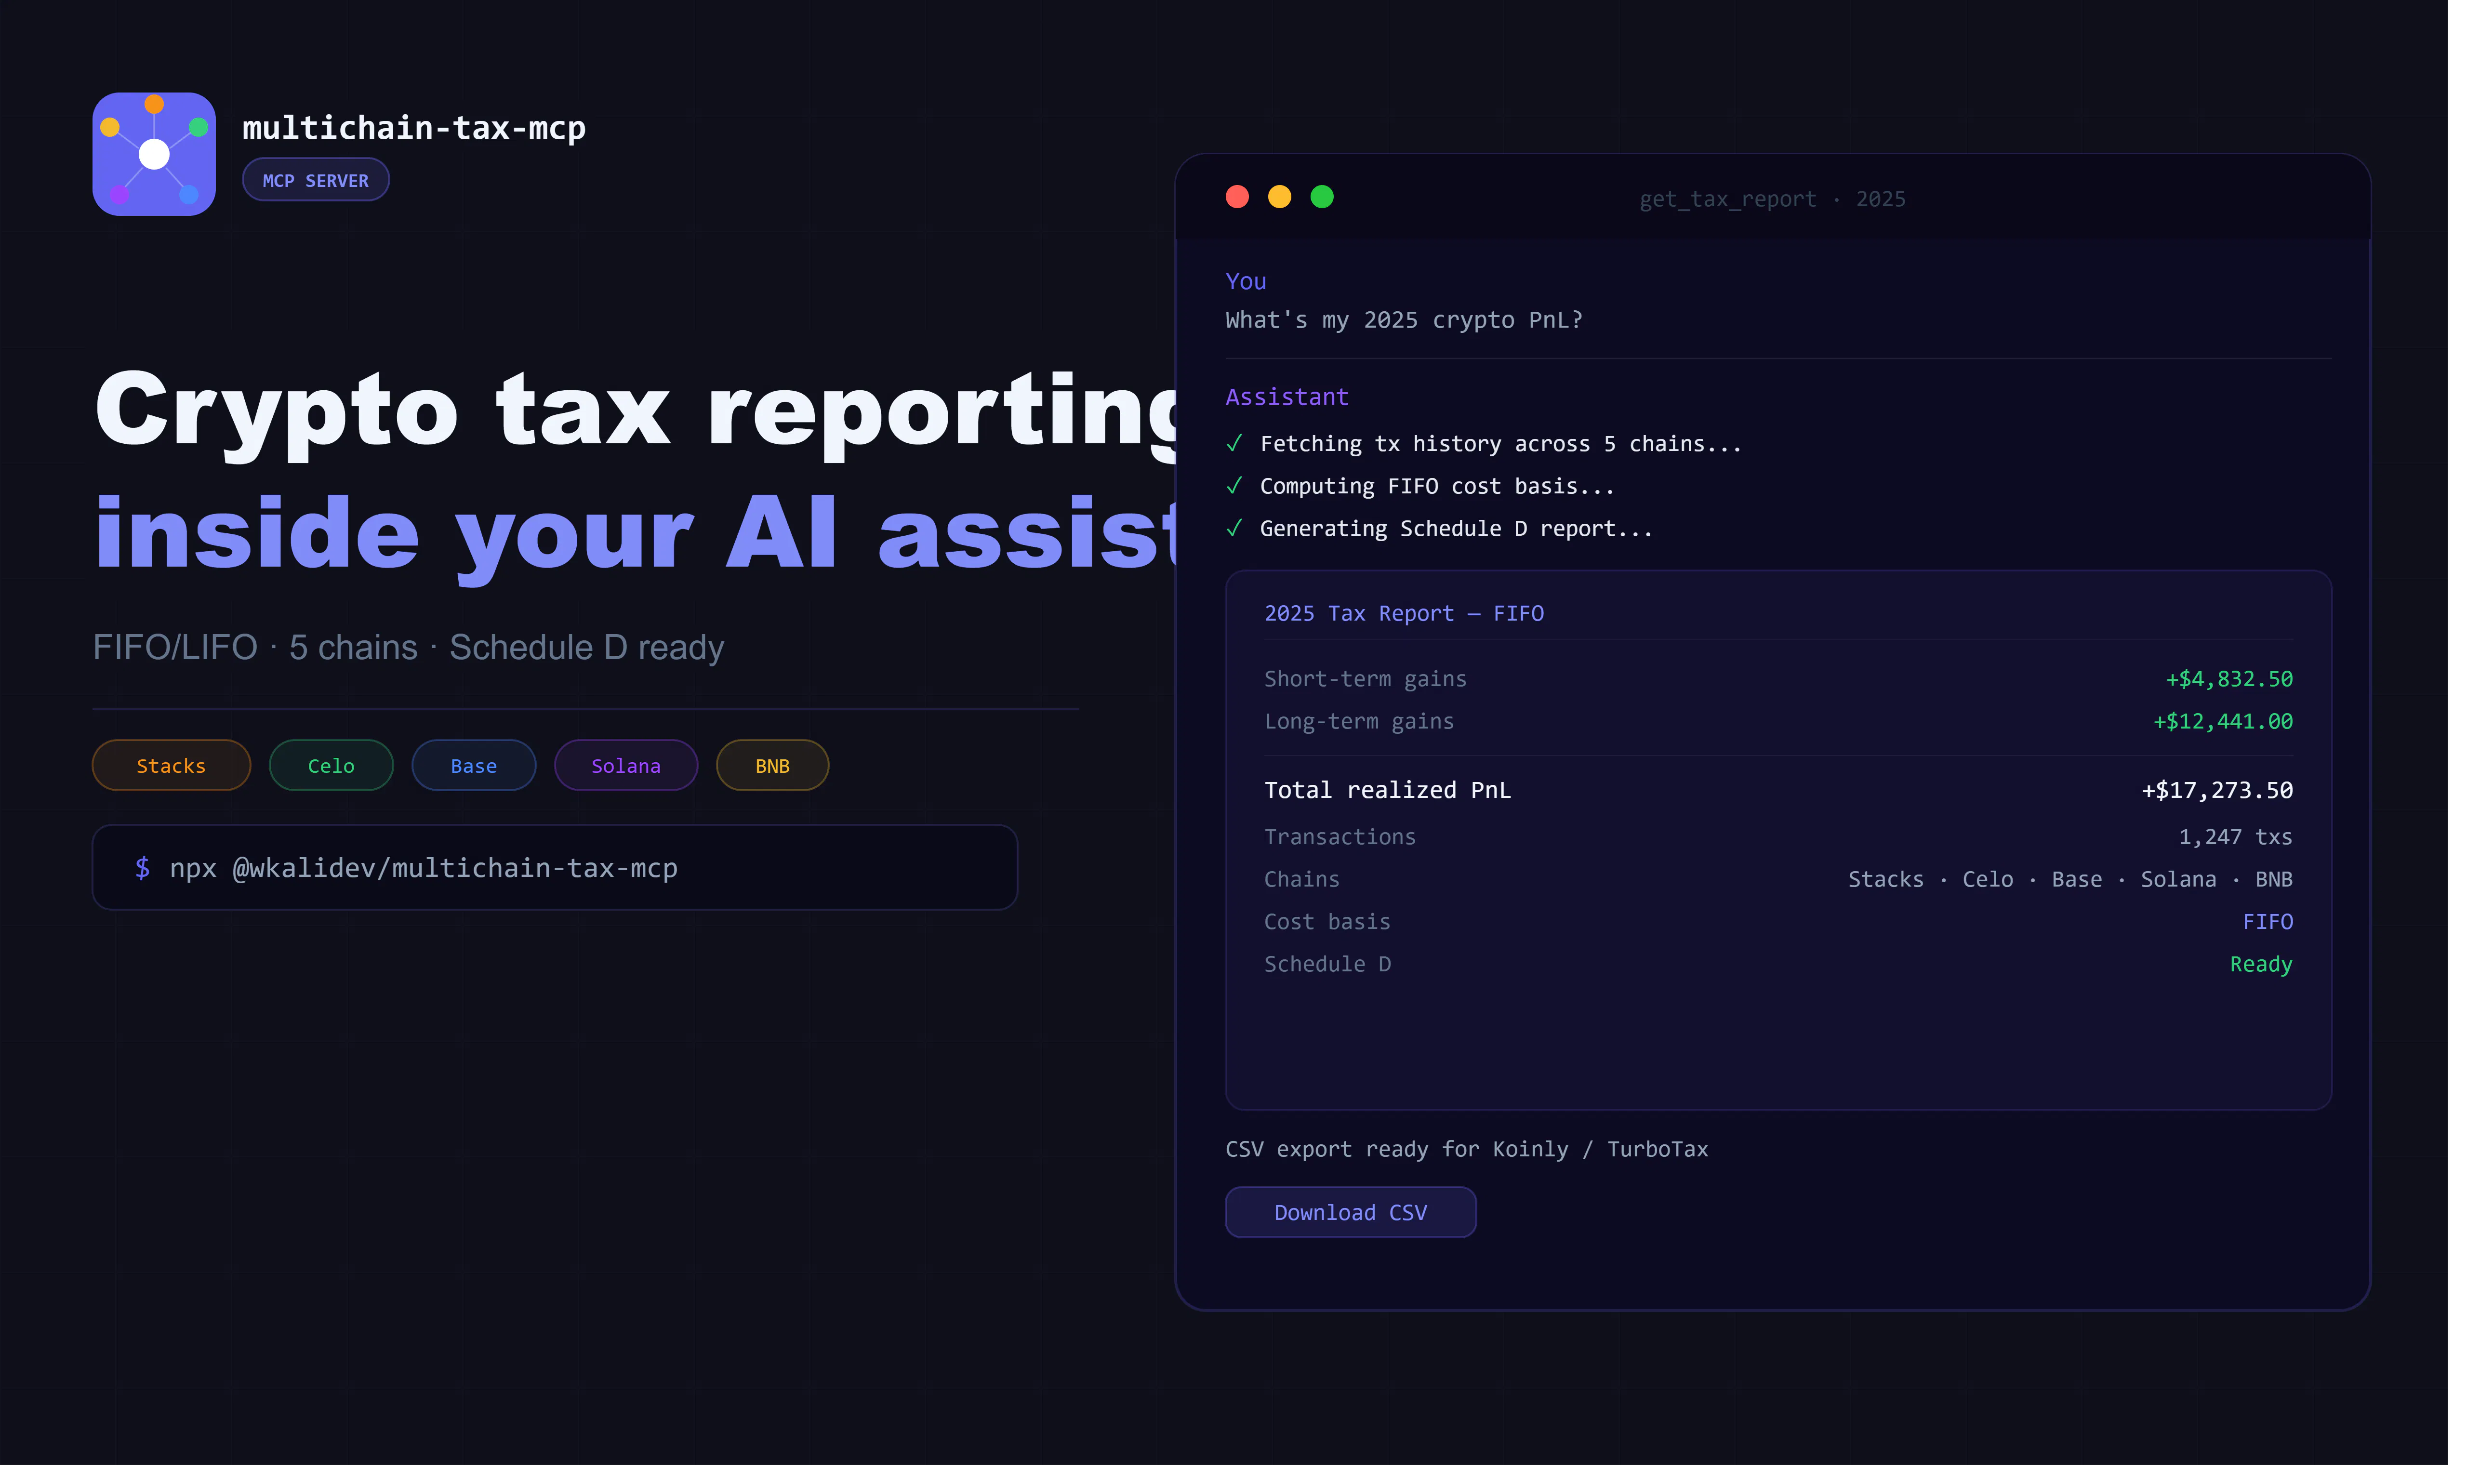This screenshot has height=1484, width=2467.
Task: Select the BNB chain pill
Action: pos(772,765)
